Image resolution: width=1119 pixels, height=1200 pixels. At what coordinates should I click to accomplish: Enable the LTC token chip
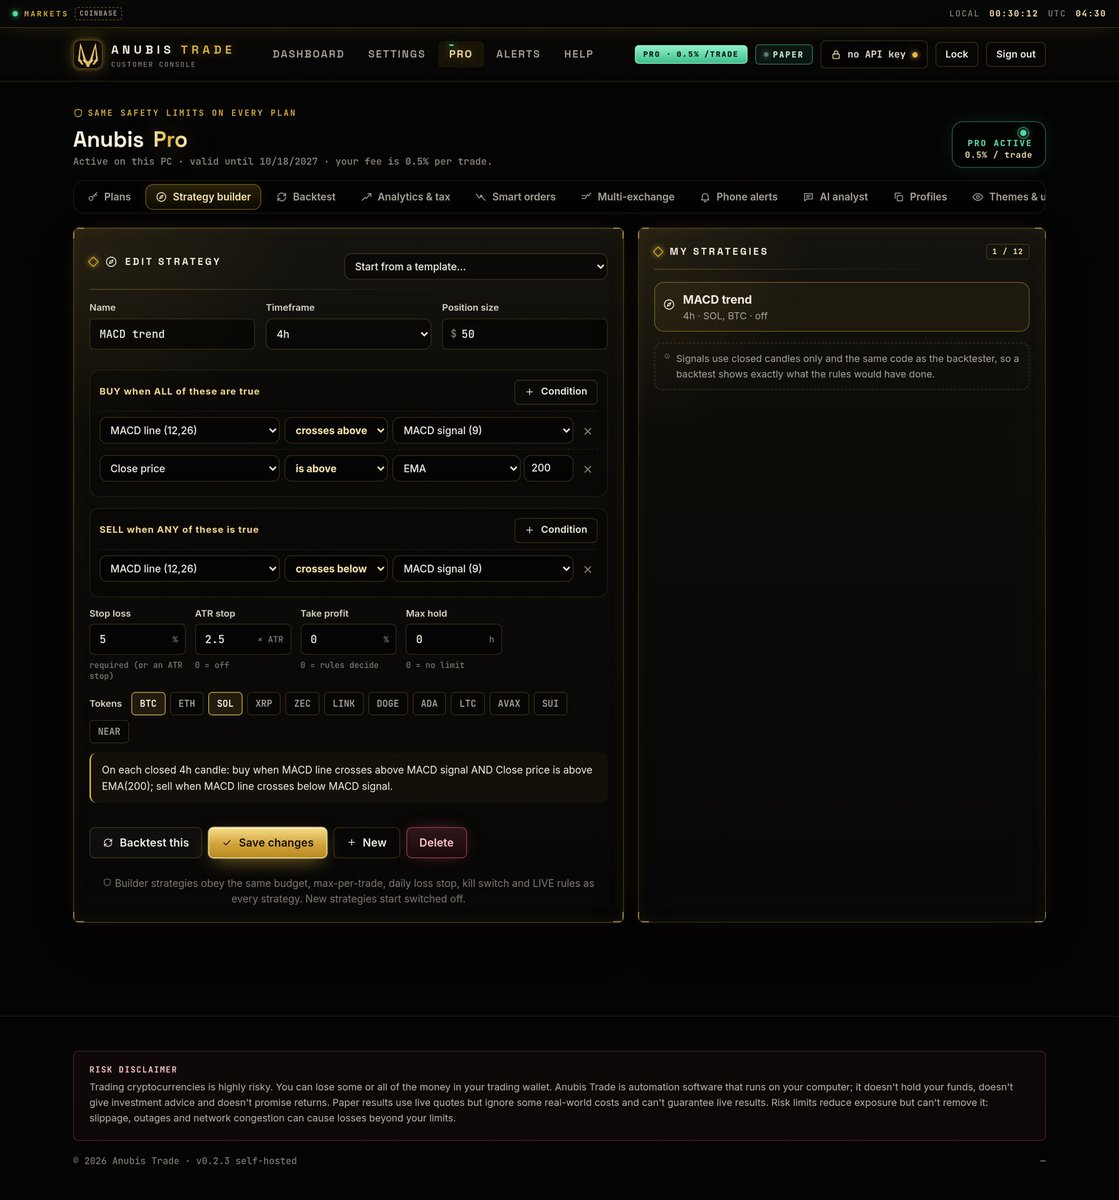click(x=468, y=704)
